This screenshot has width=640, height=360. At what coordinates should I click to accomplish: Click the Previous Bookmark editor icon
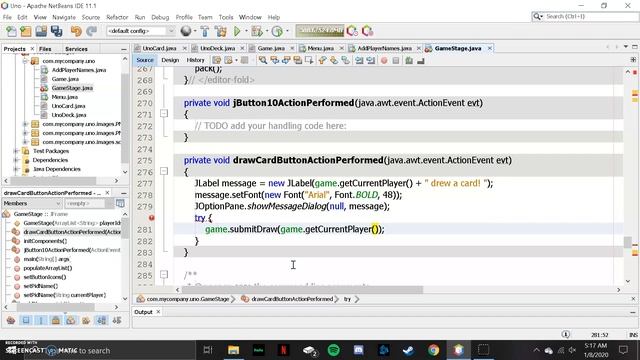322,60
